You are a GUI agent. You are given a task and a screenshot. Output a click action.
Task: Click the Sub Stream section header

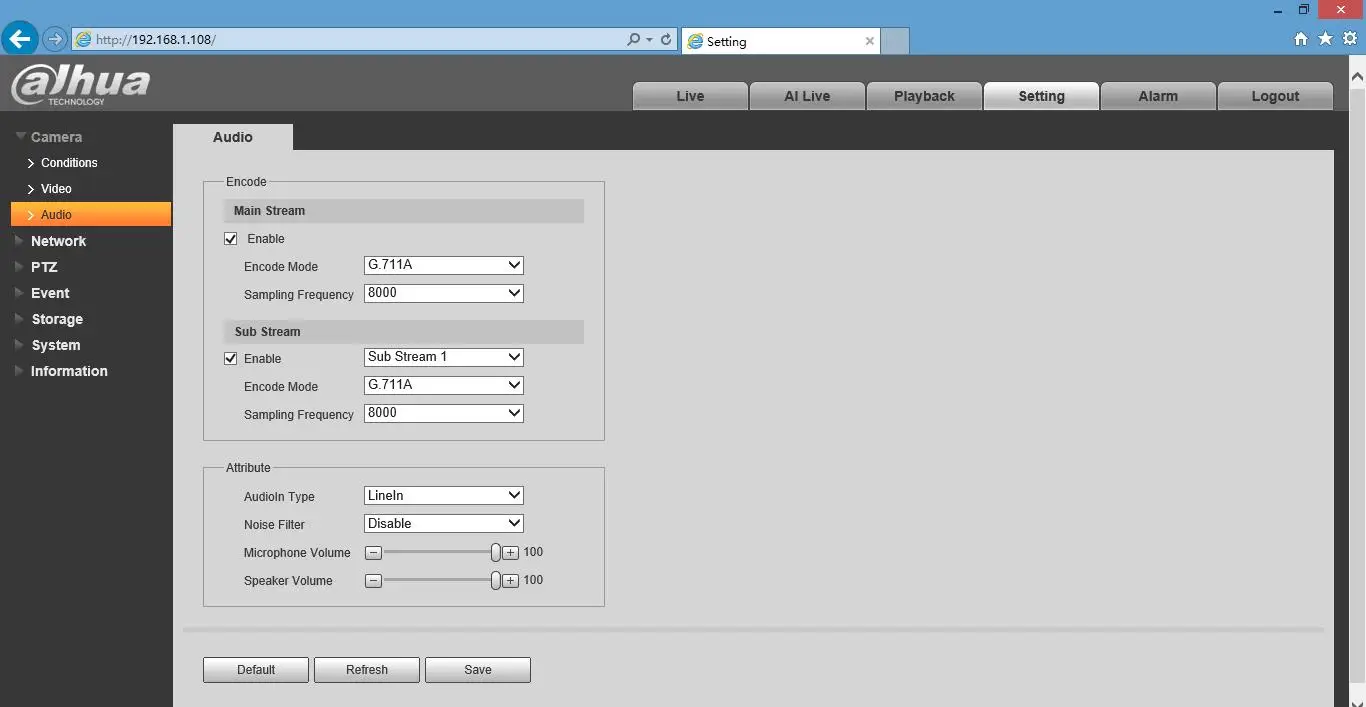point(404,332)
